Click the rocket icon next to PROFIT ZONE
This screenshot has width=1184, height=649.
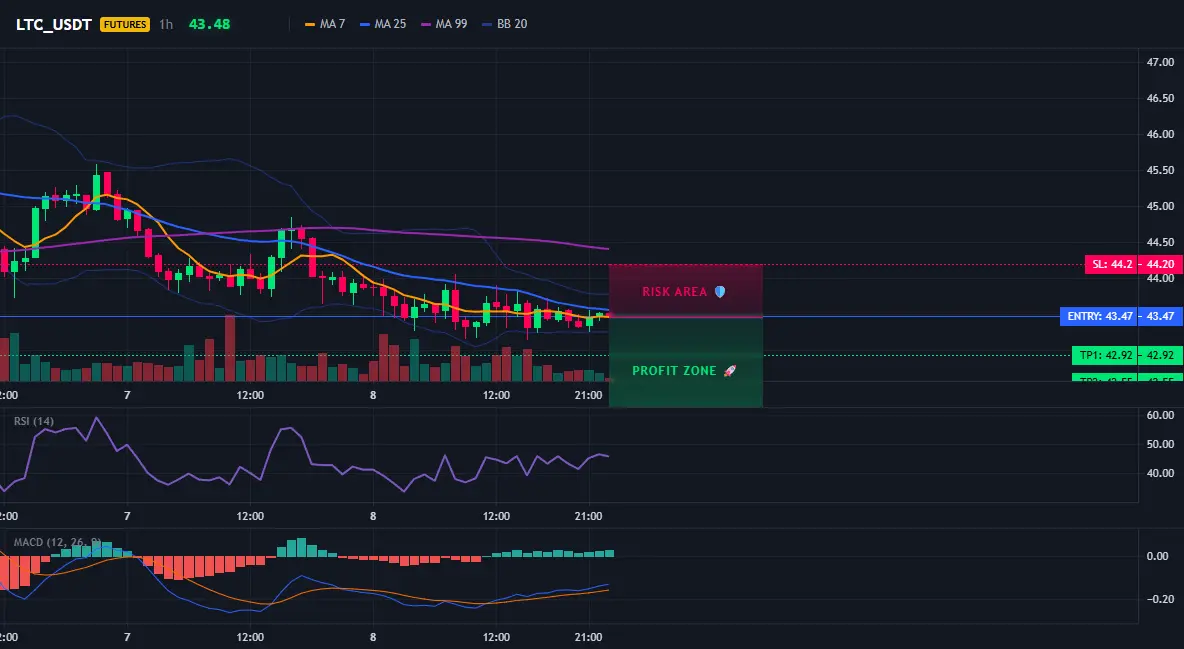729,371
